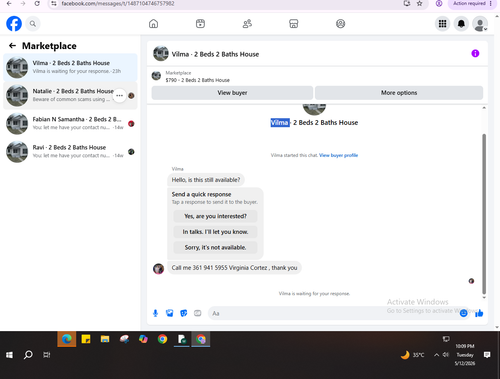Open File Explorer from the taskbar
Screen dimensions: 500x379
105,339
